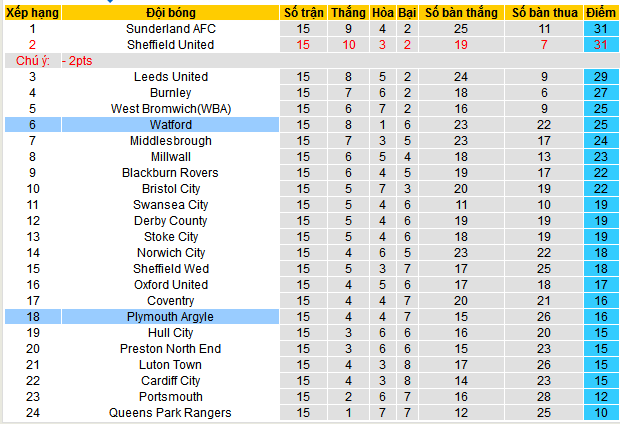Click Portsmouth's blue points cell
This screenshot has height=424, width=620.
[601, 397]
